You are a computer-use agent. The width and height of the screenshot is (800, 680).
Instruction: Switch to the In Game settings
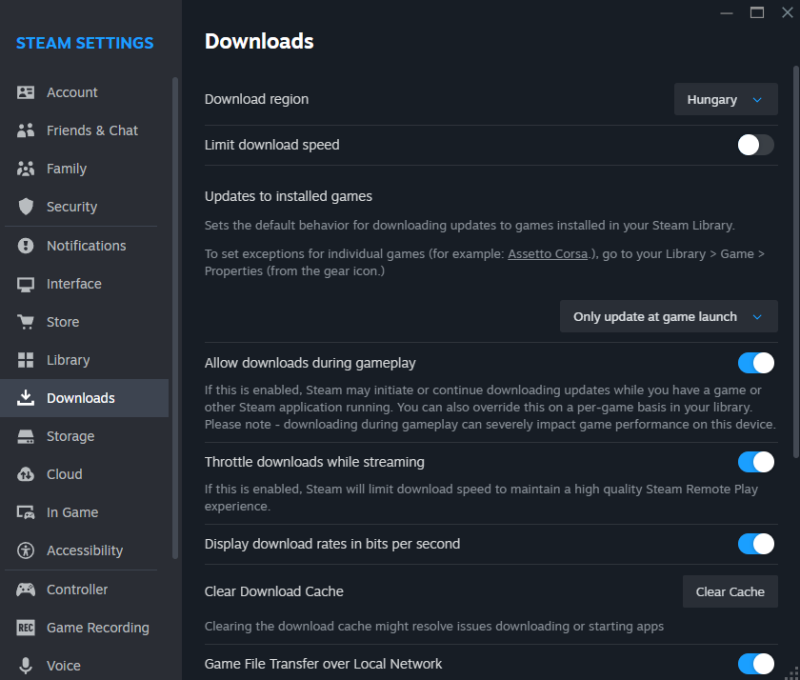[x=72, y=512]
